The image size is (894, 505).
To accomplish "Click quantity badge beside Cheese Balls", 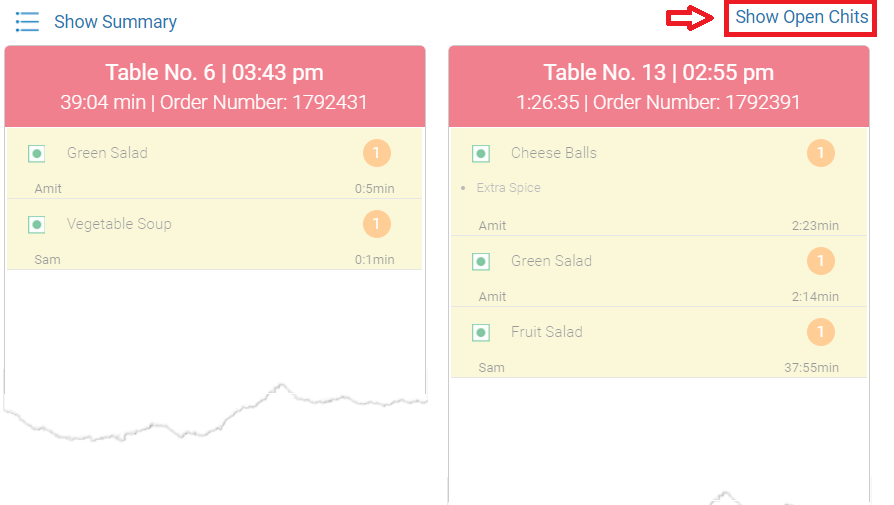I will [x=821, y=153].
